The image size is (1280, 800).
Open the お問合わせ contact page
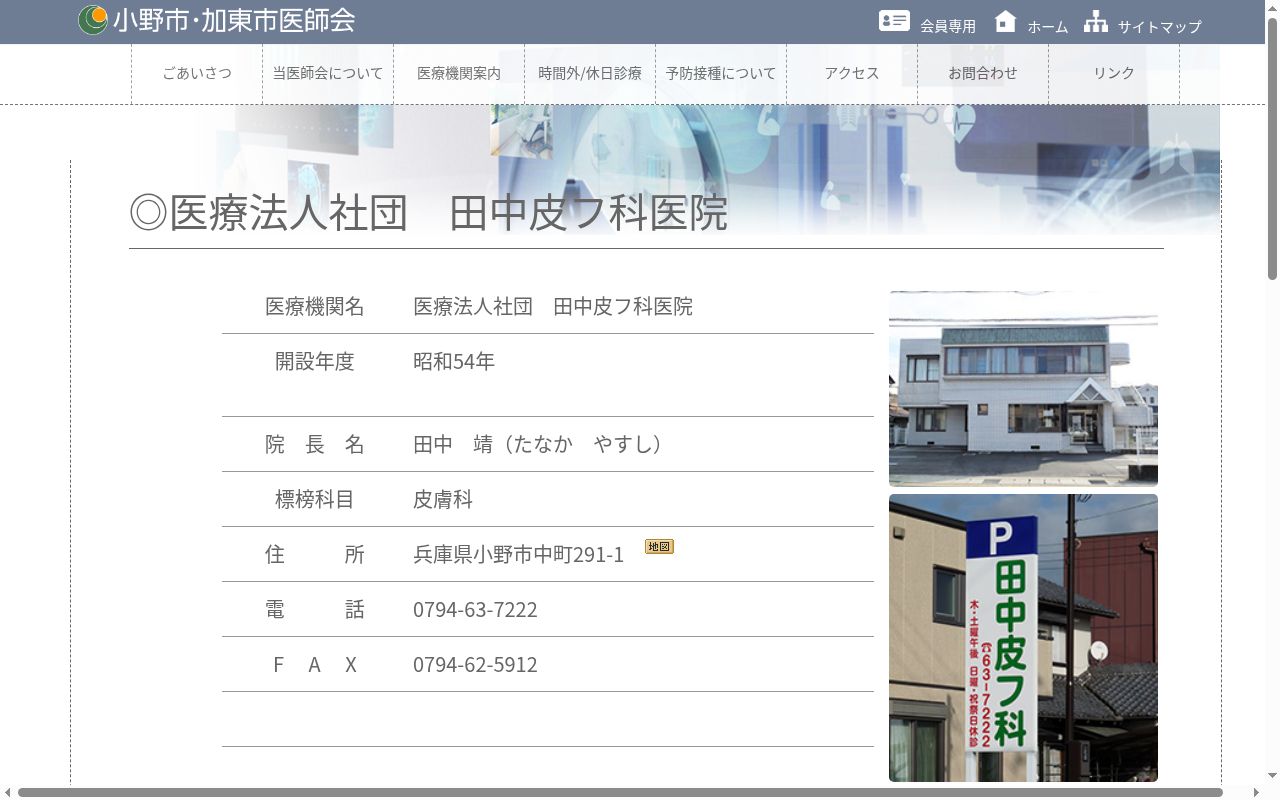(x=983, y=73)
